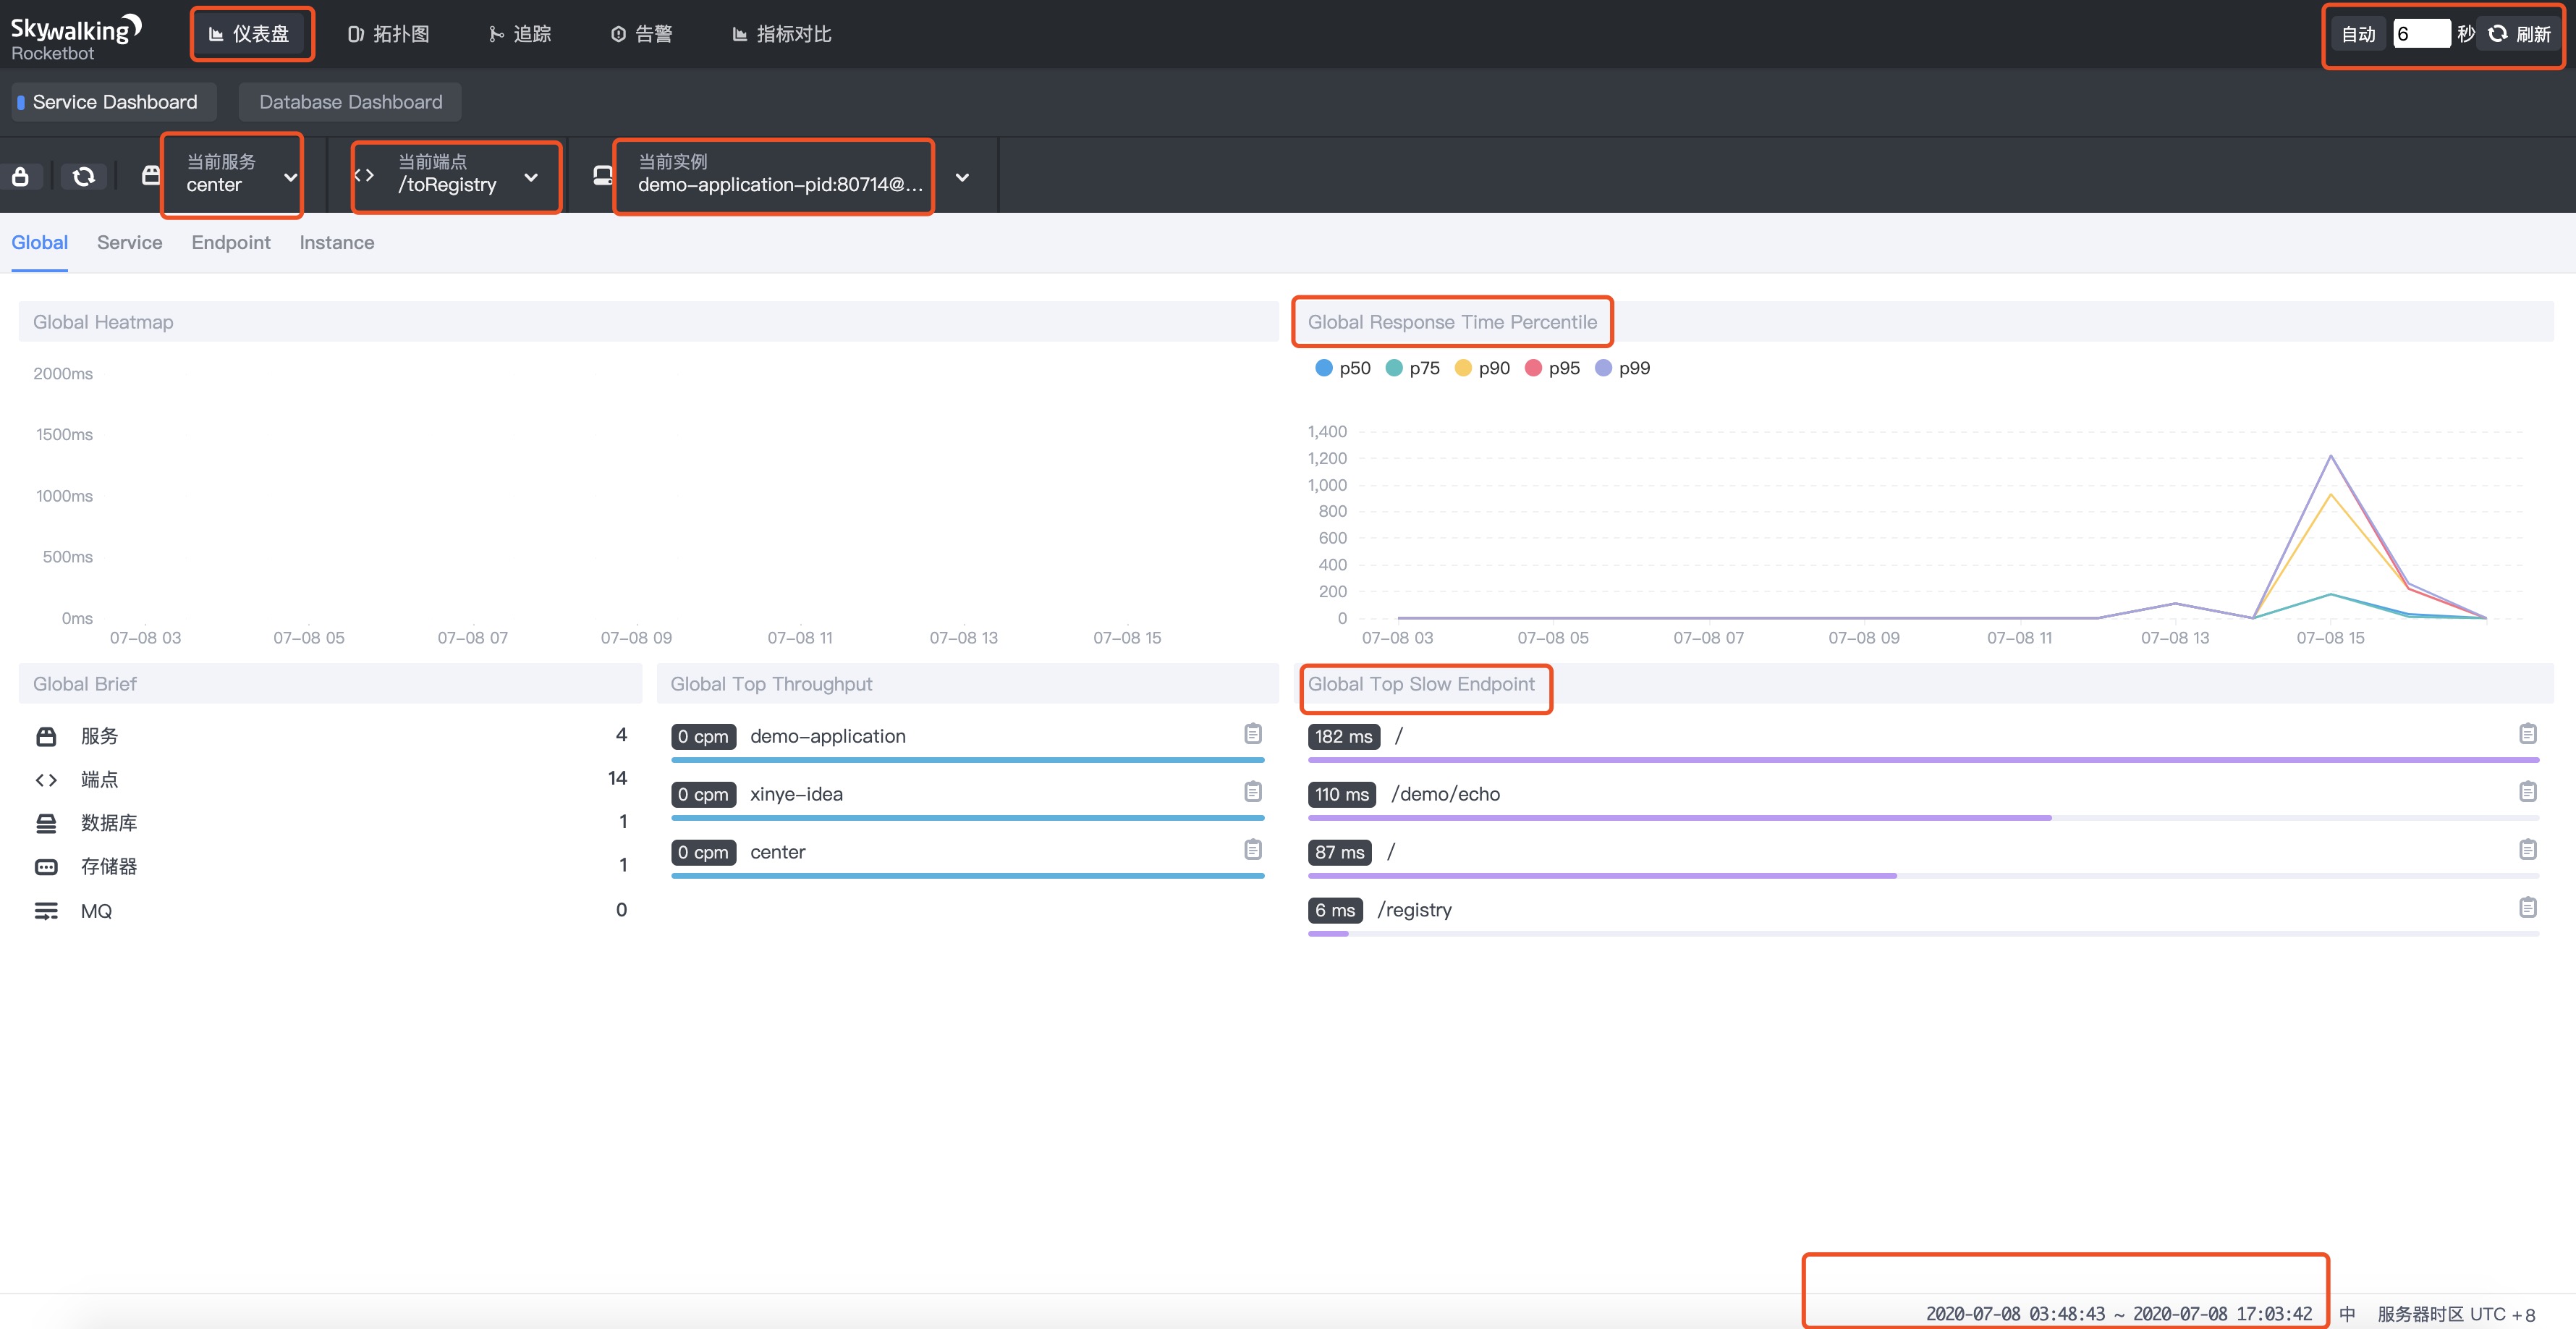Switch to the Database Dashboard

tap(350, 102)
